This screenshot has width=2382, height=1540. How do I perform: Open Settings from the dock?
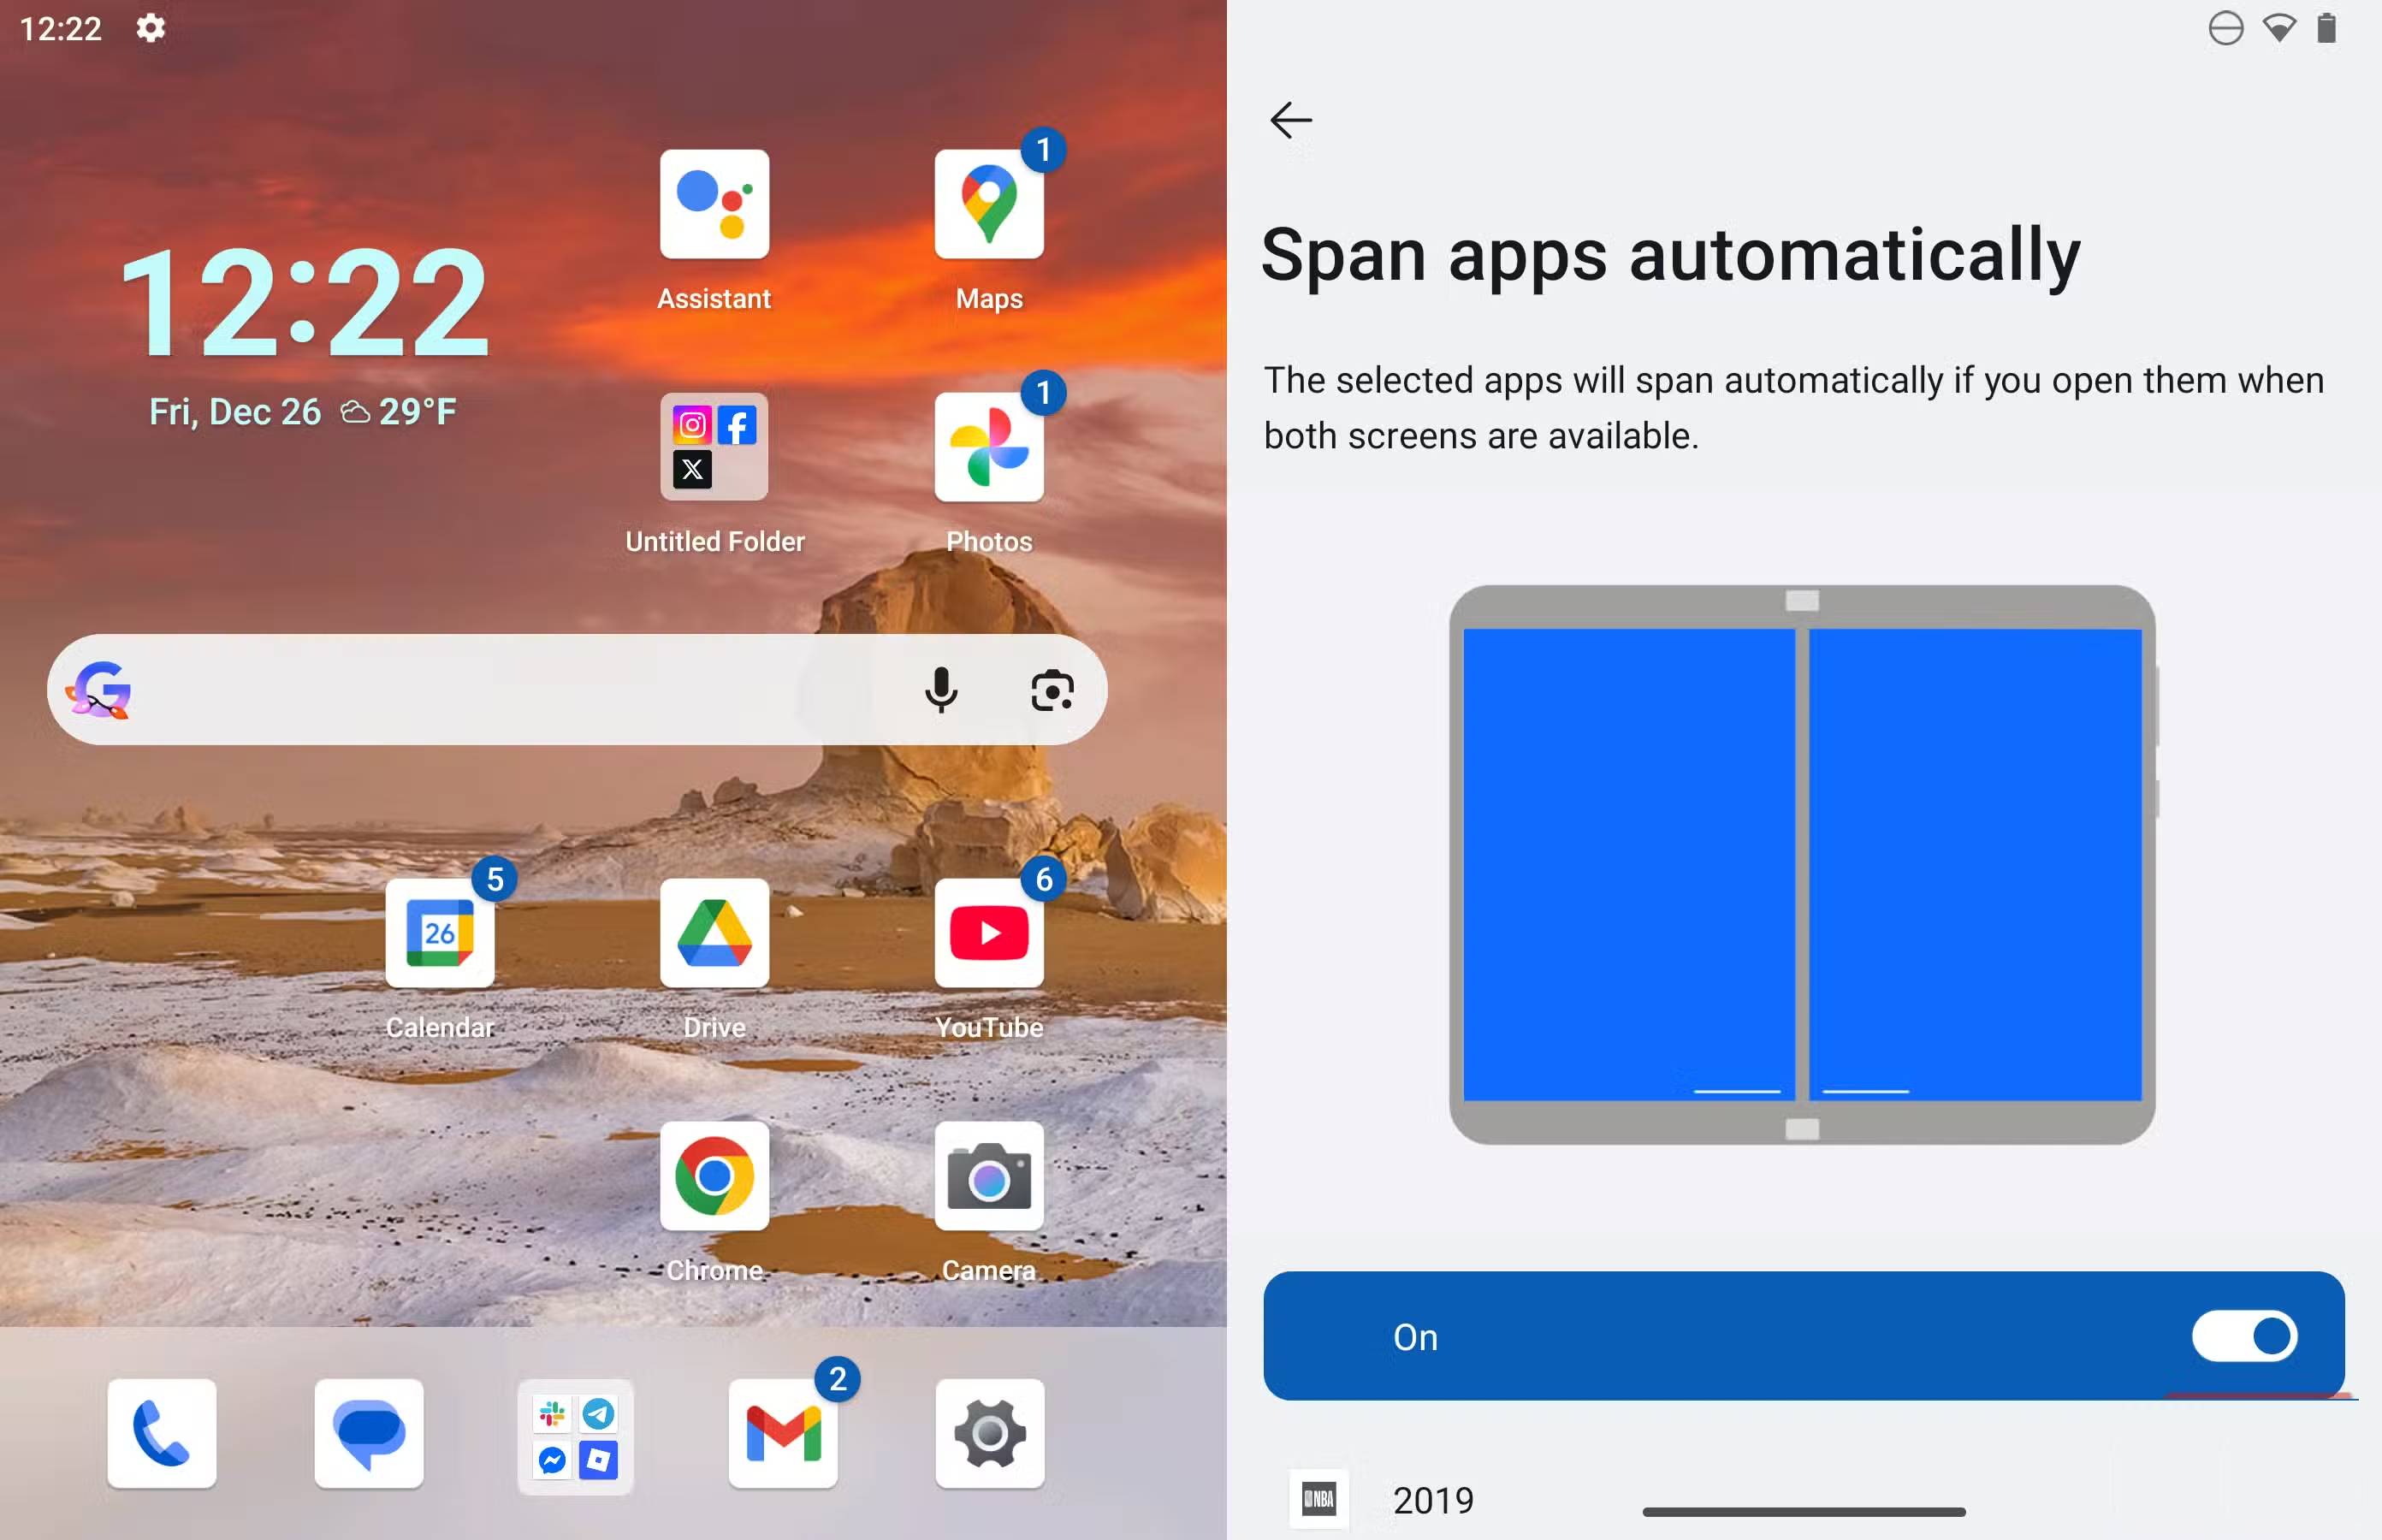pyautogui.click(x=990, y=1433)
